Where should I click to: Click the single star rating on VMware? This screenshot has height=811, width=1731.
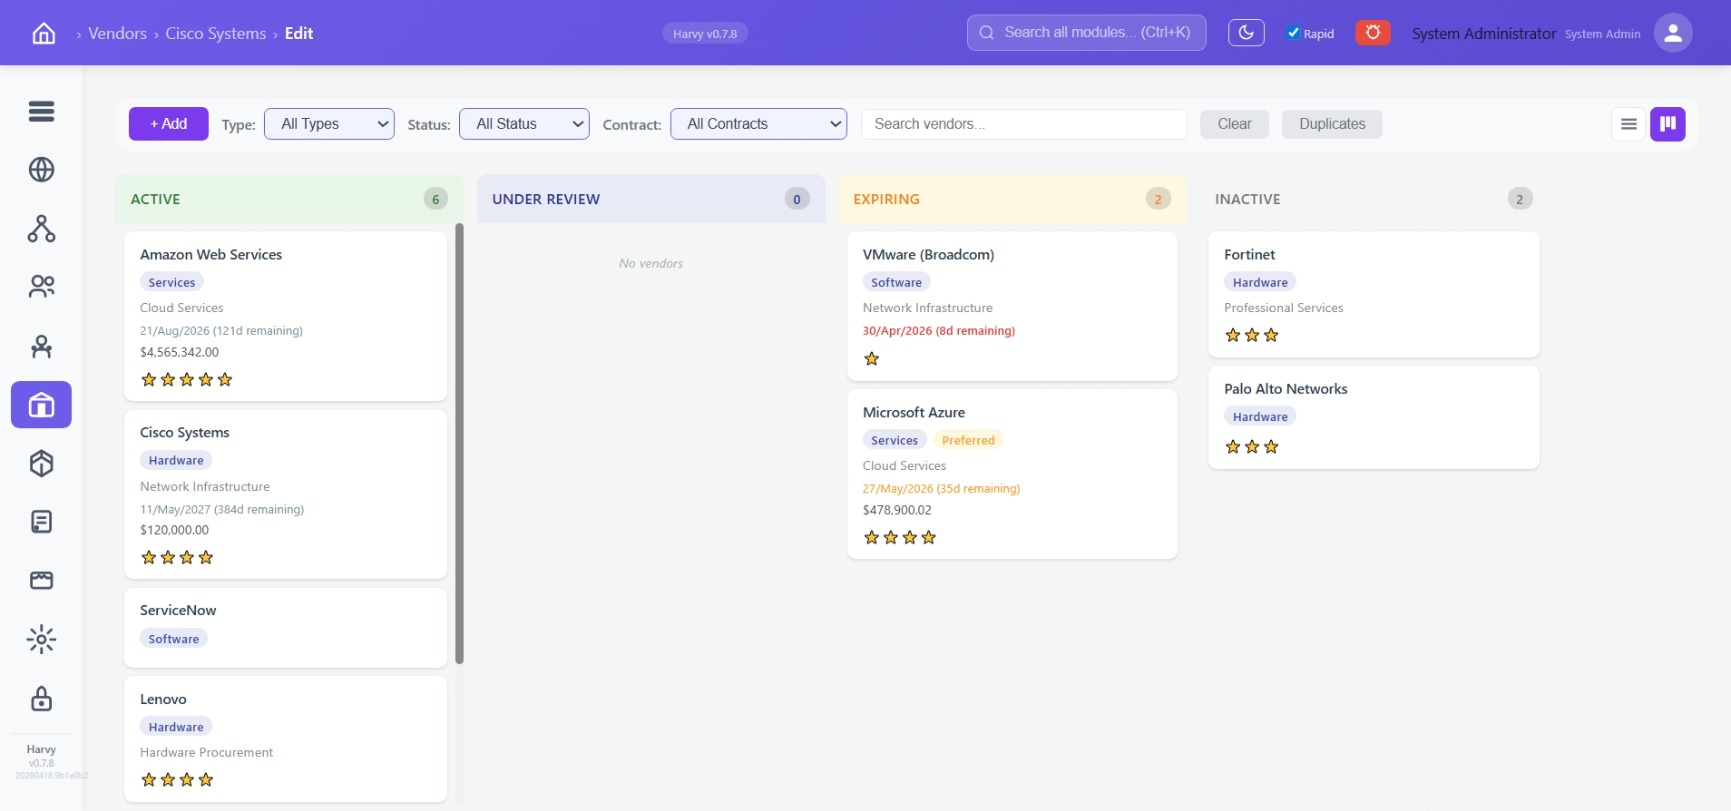(872, 358)
